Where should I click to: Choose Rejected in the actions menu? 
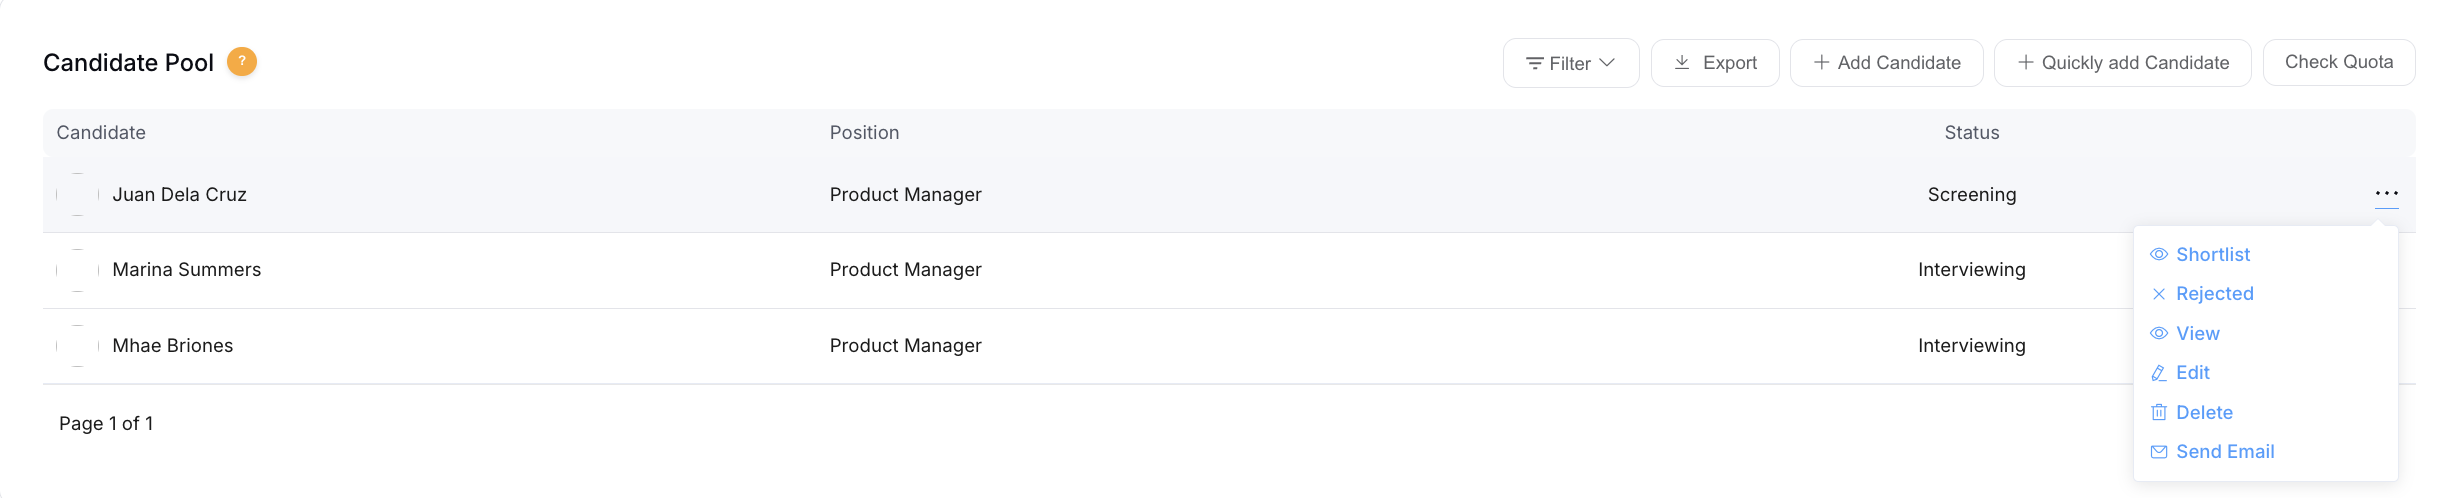[x=2214, y=294]
